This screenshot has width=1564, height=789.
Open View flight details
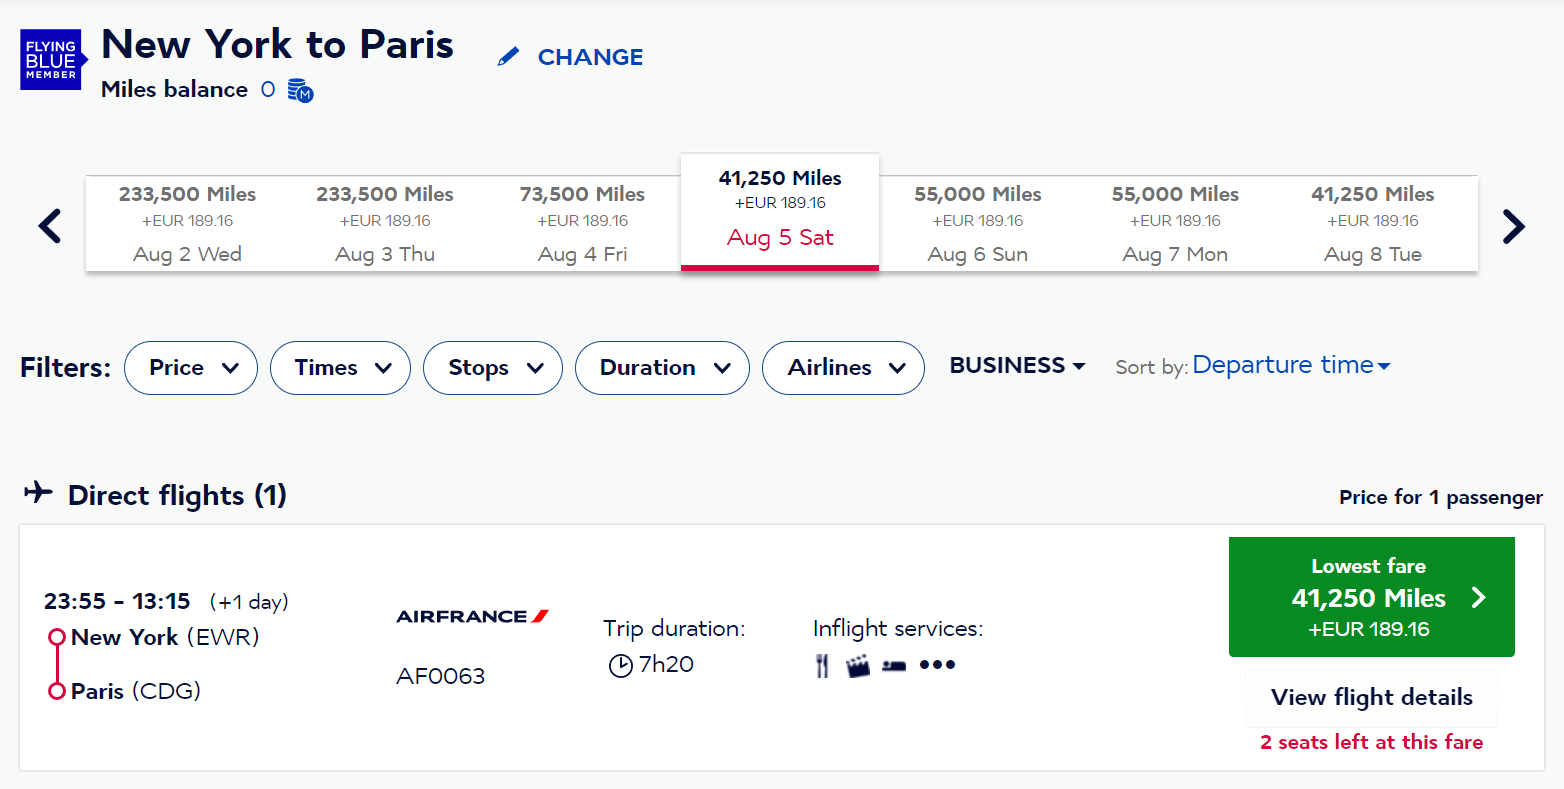click(1371, 697)
